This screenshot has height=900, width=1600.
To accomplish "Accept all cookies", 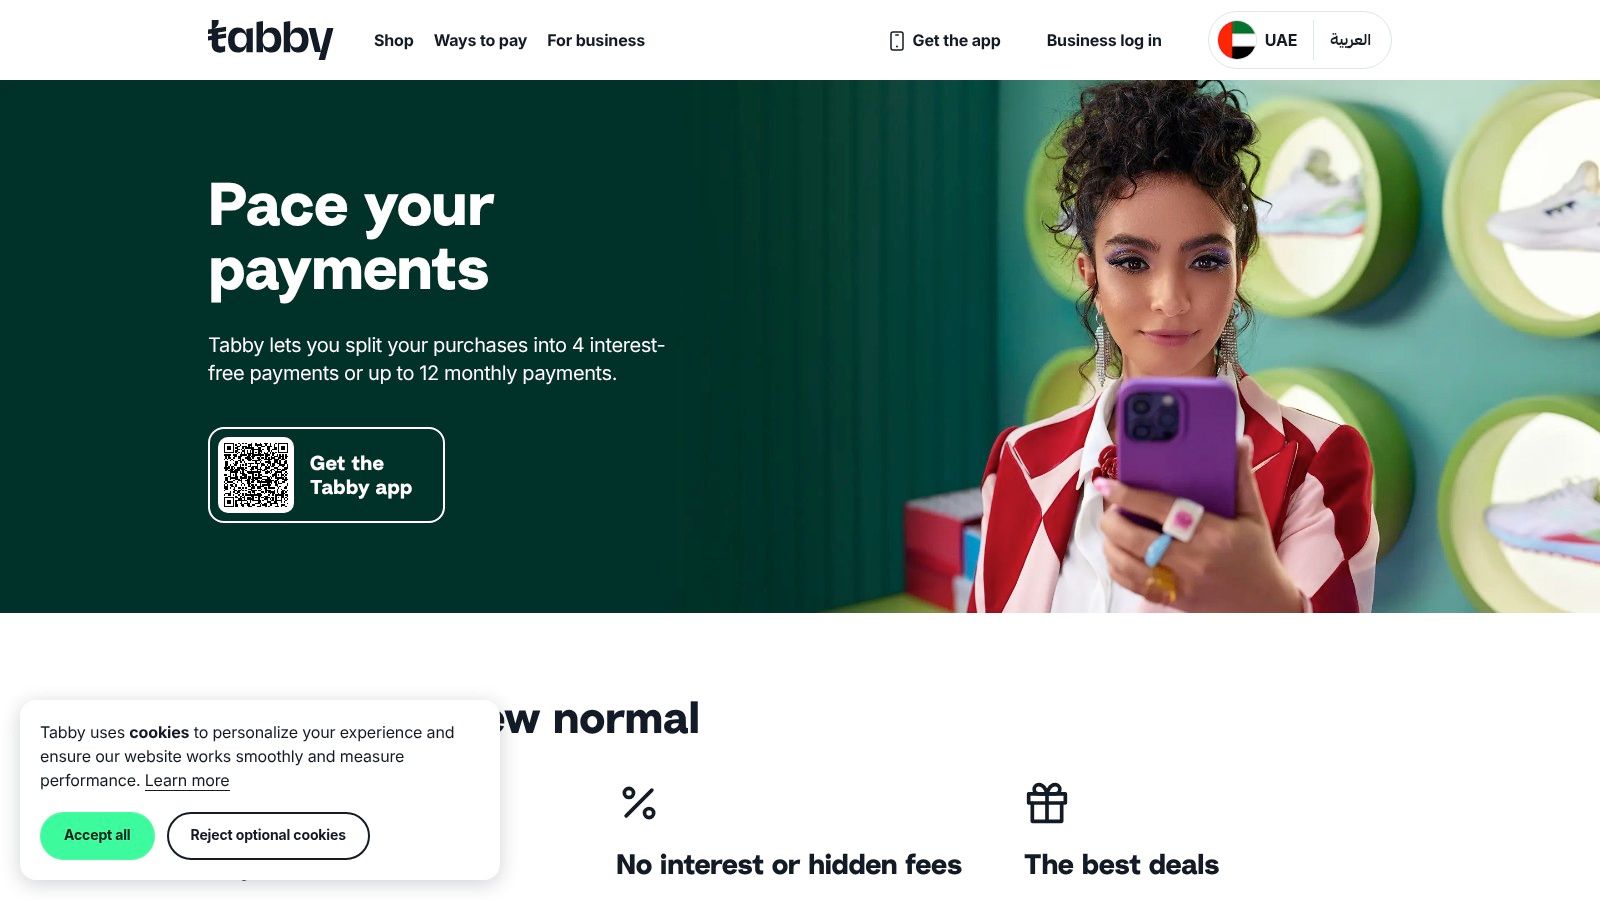I will coord(97,835).
